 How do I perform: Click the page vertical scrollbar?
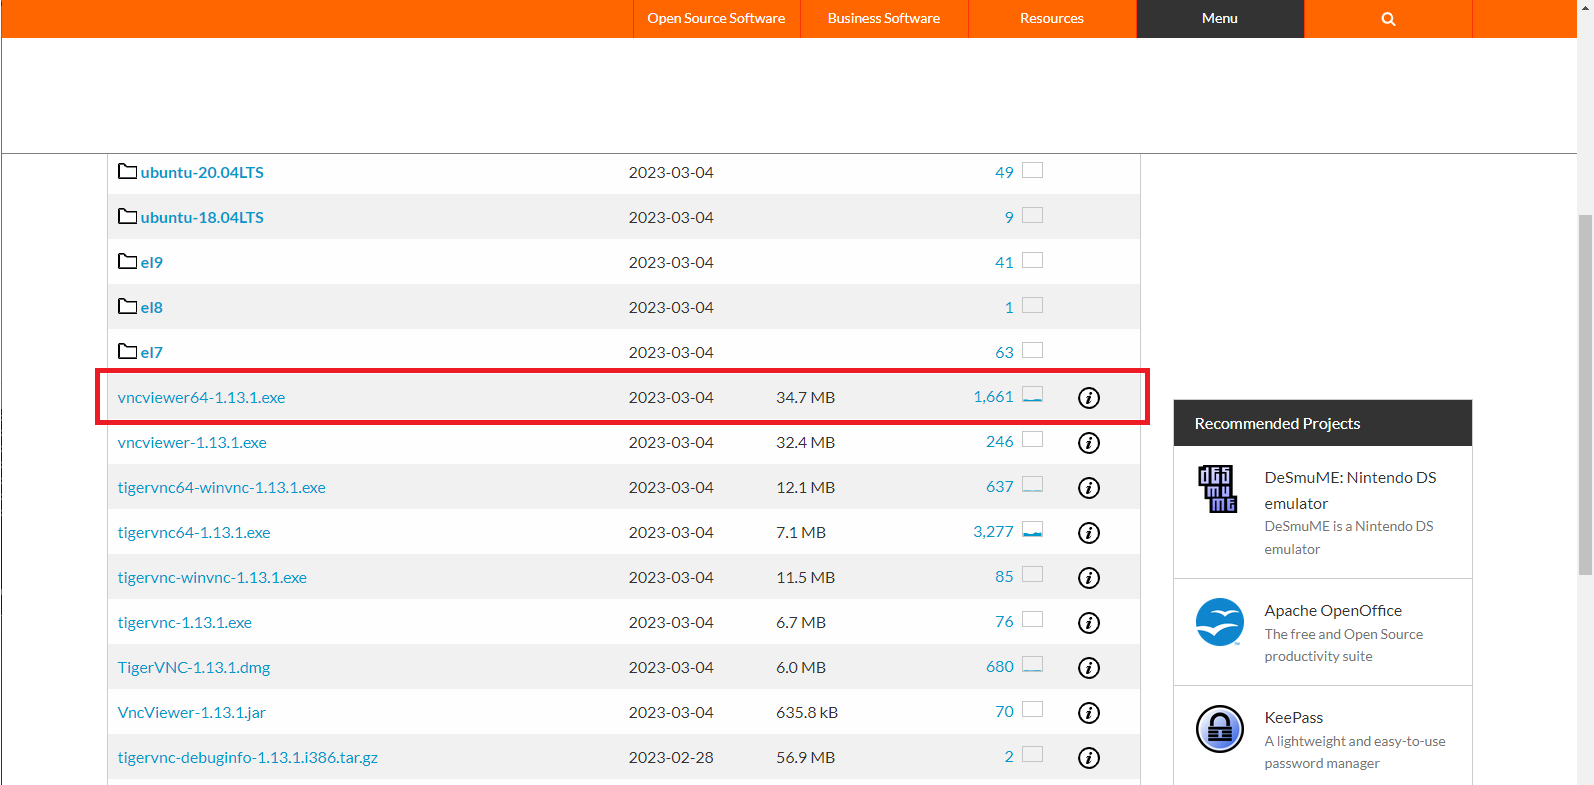[x=1585, y=400]
